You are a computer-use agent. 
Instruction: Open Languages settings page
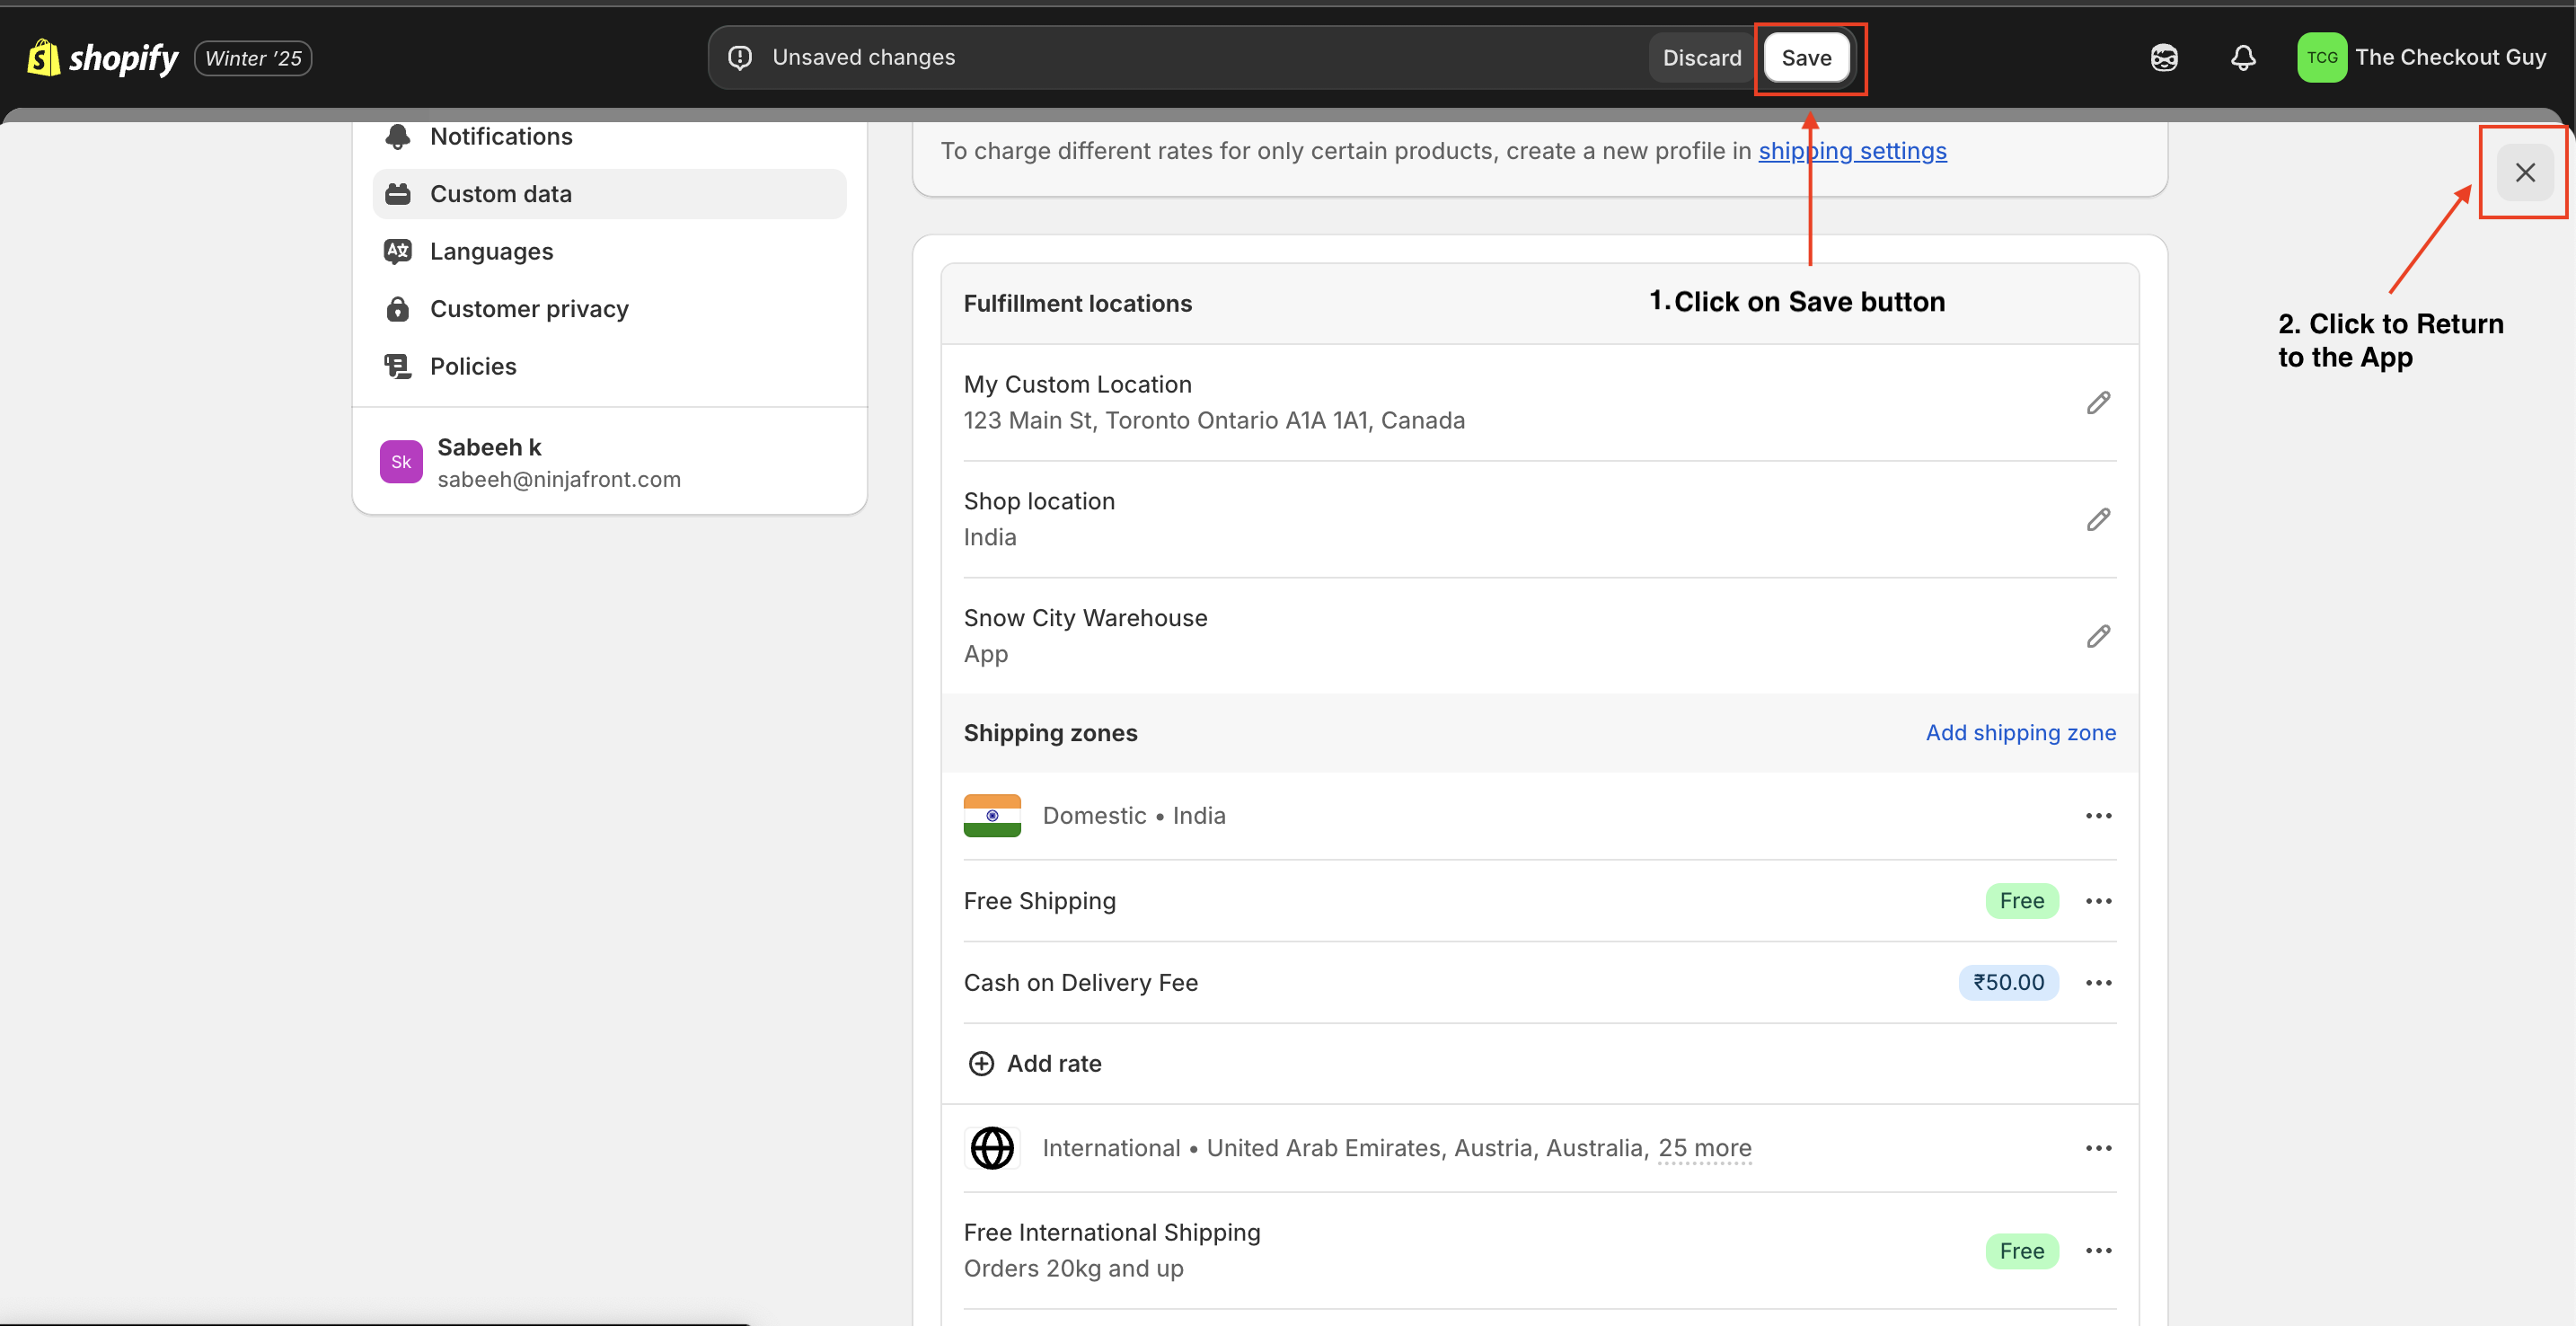(x=491, y=252)
